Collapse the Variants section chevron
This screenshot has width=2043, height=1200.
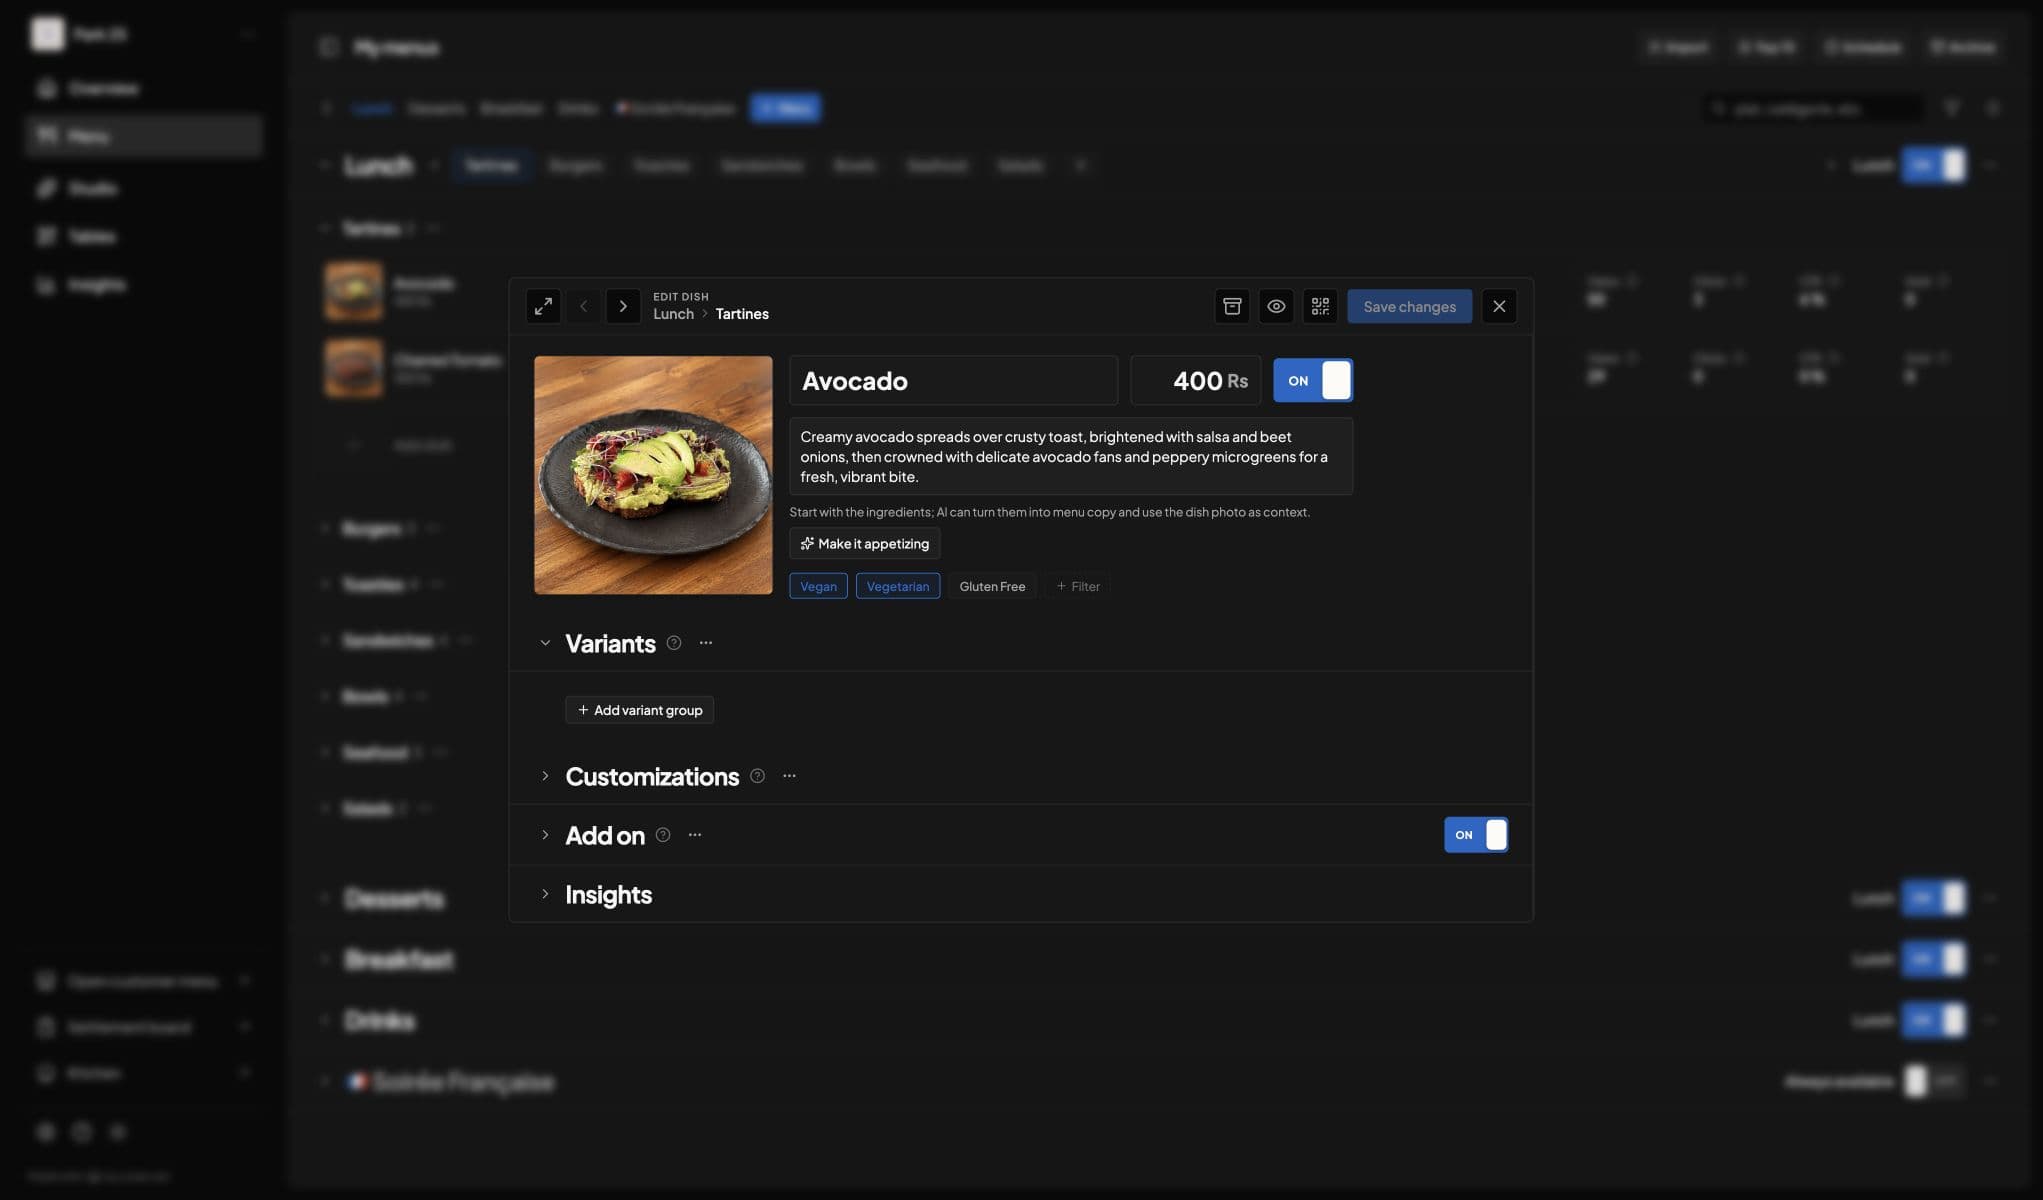point(545,643)
